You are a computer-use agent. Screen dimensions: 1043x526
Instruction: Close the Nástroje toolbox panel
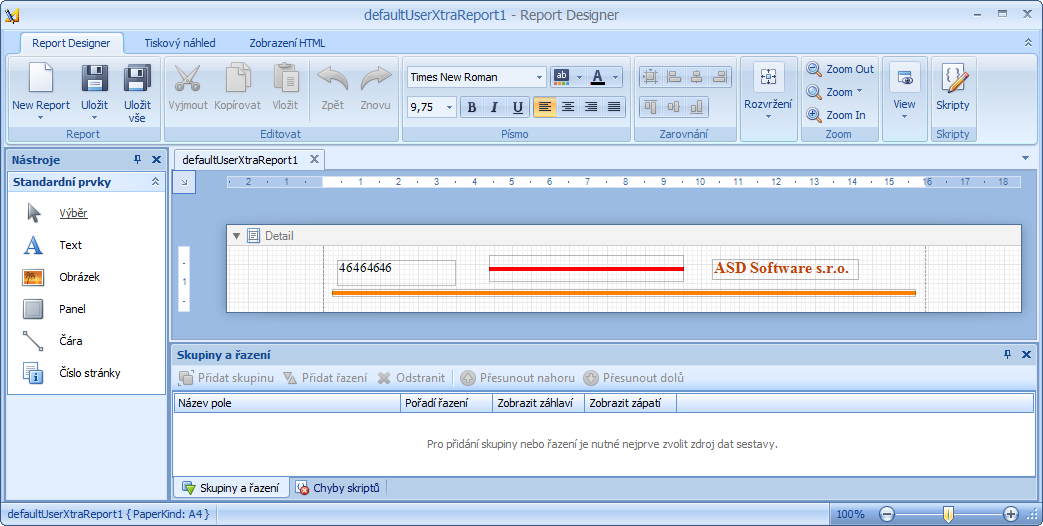[156, 160]
